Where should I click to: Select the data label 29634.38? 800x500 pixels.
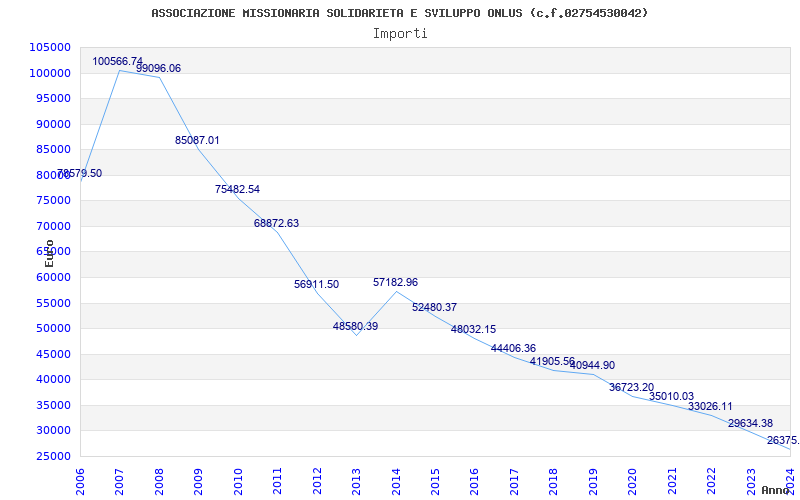751,423
